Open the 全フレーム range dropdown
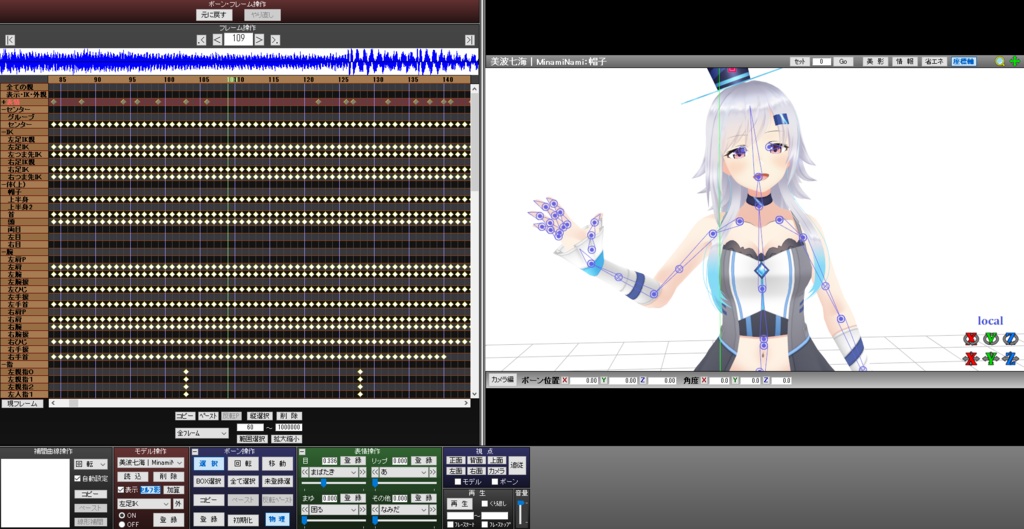Image resolution: width=1024 pixels, height=529 pixels. click(x=202, y=433)
